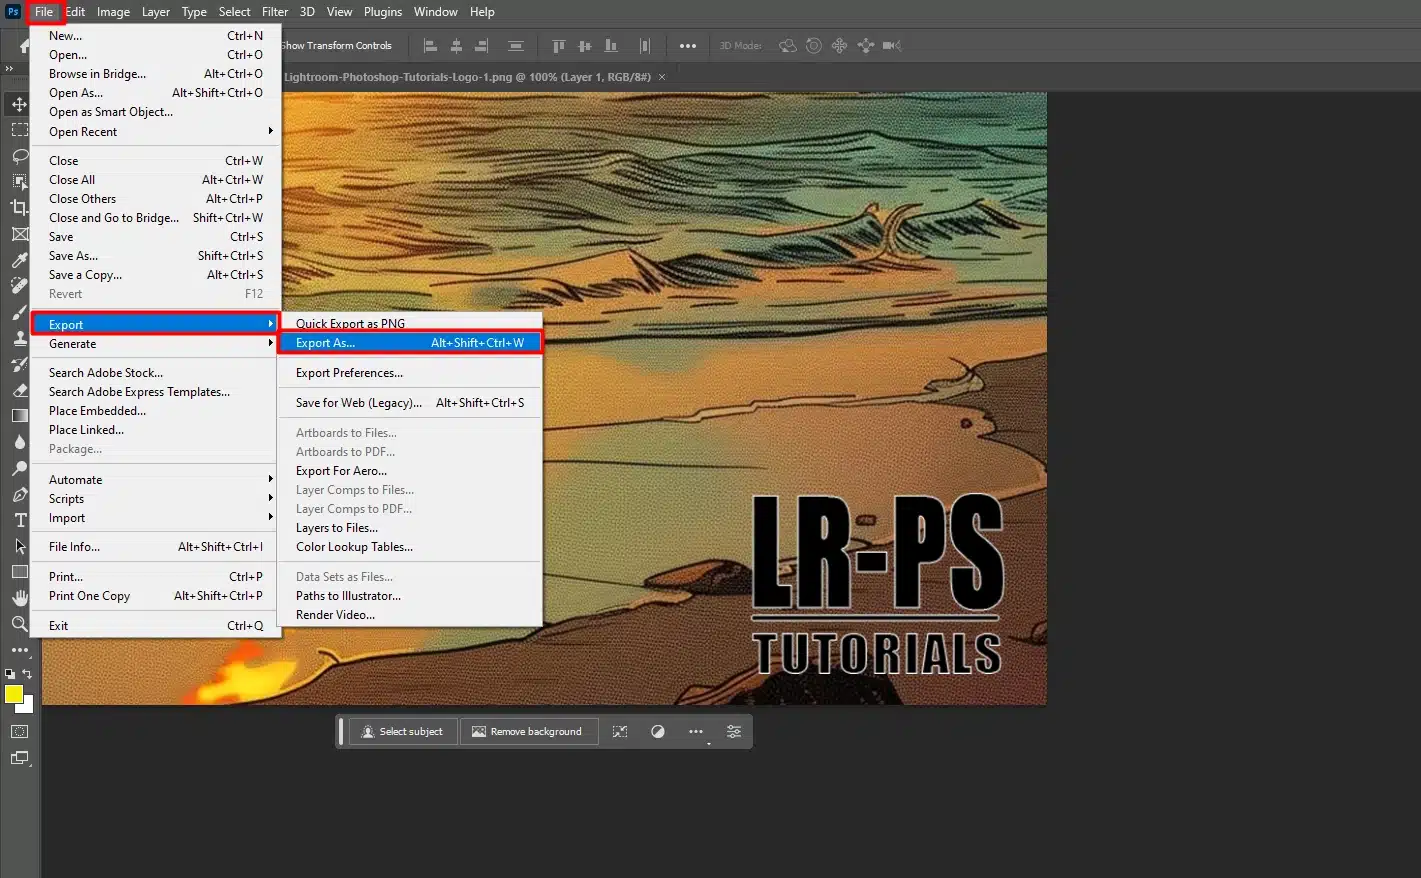Click Align horizontal centers icon
1421x878 pixels.
pyautogui.click(x=456, y=46)
